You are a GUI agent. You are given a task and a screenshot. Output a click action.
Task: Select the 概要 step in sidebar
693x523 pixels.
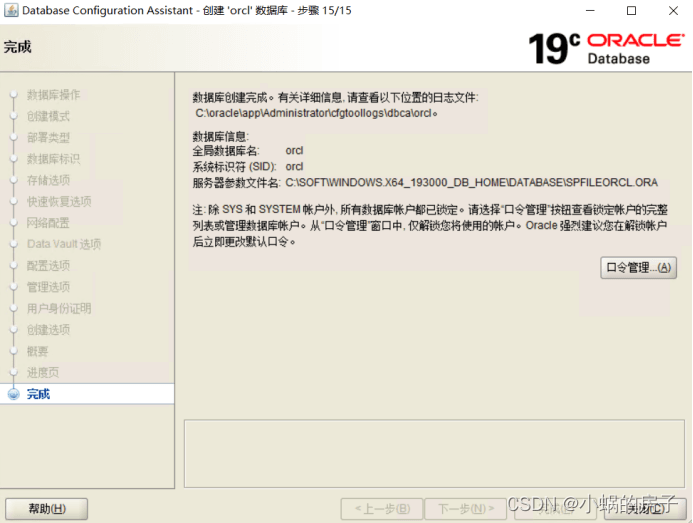[38, 351]
